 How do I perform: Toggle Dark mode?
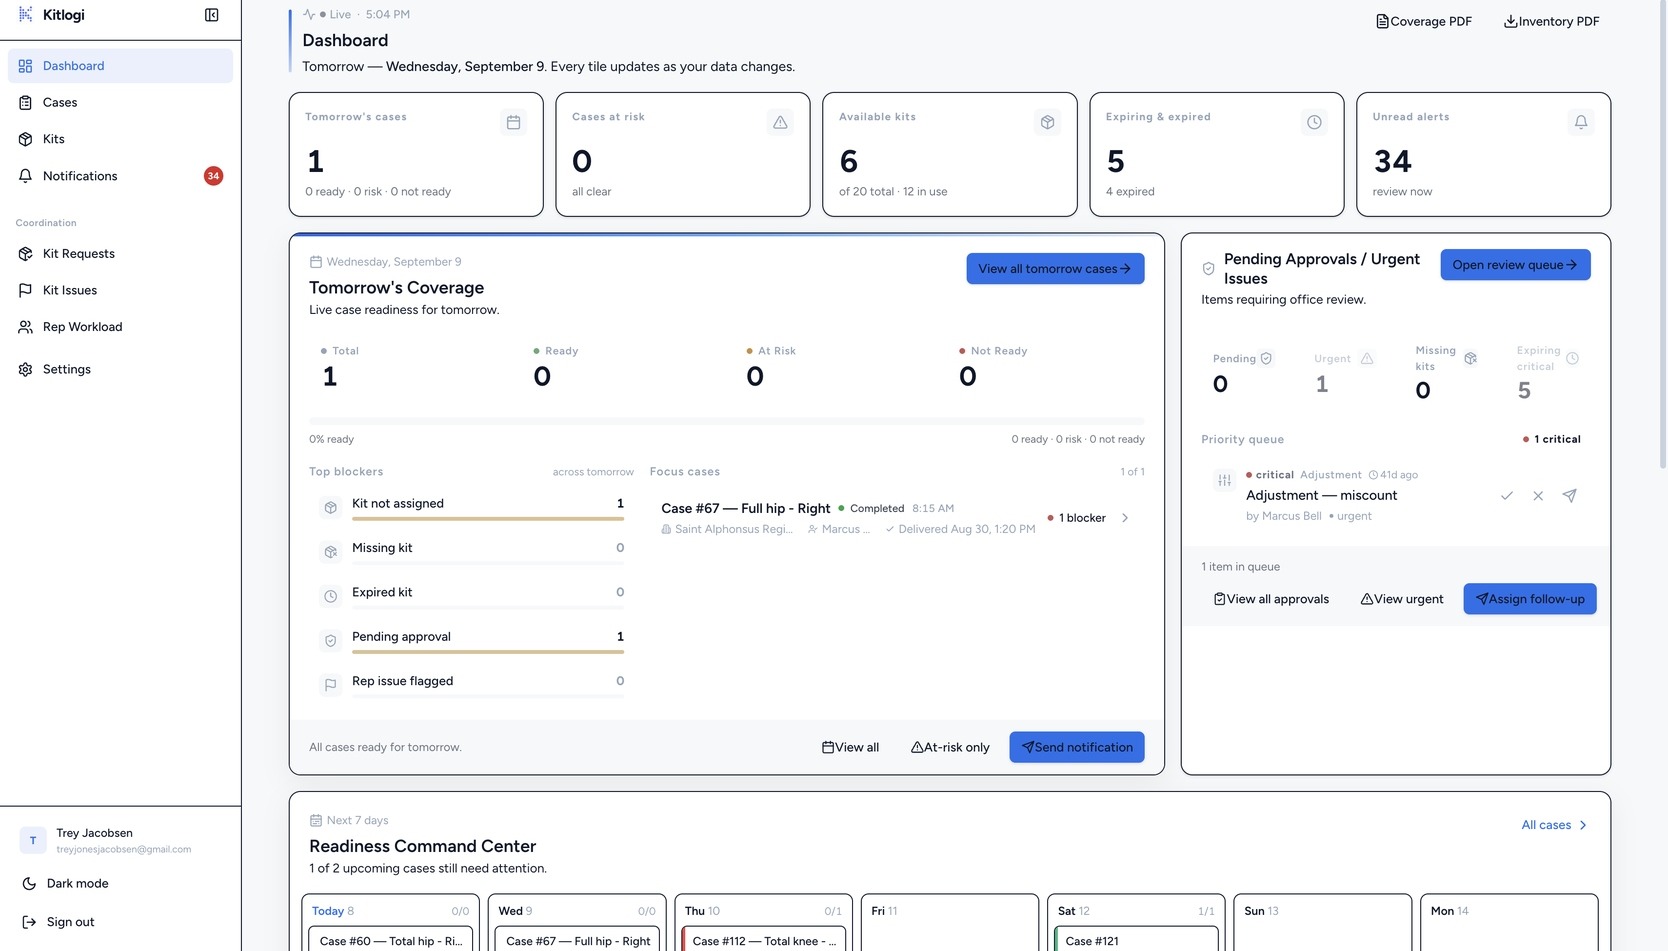[x=120, y=884]
